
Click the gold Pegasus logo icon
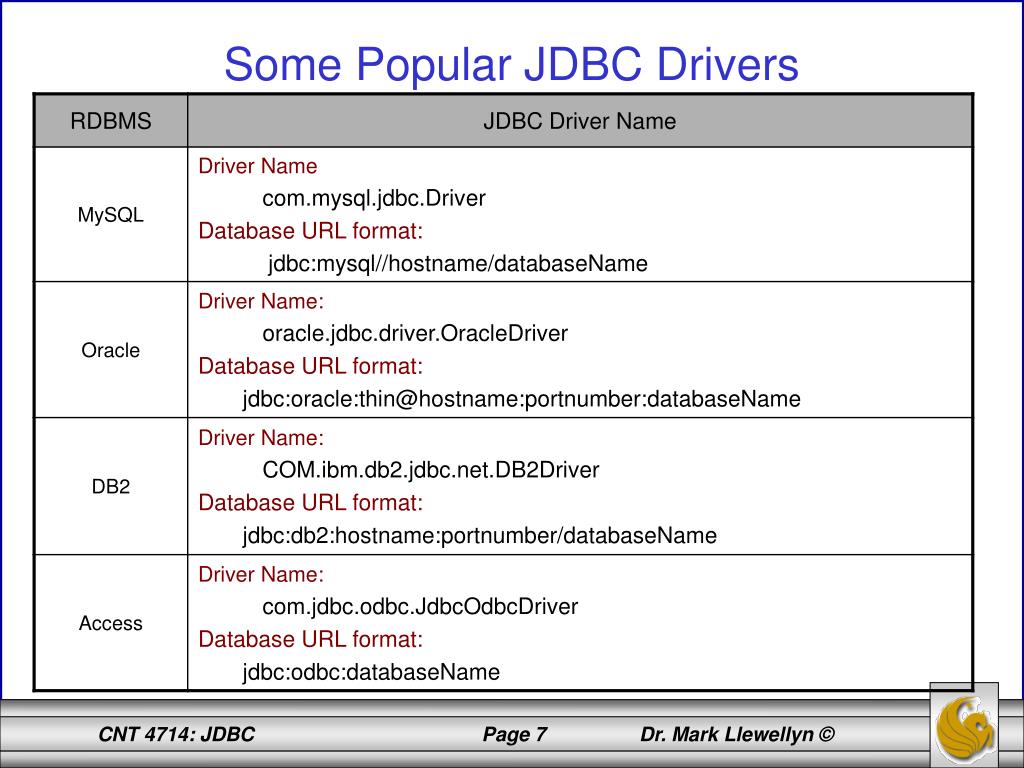coord(965,727)
